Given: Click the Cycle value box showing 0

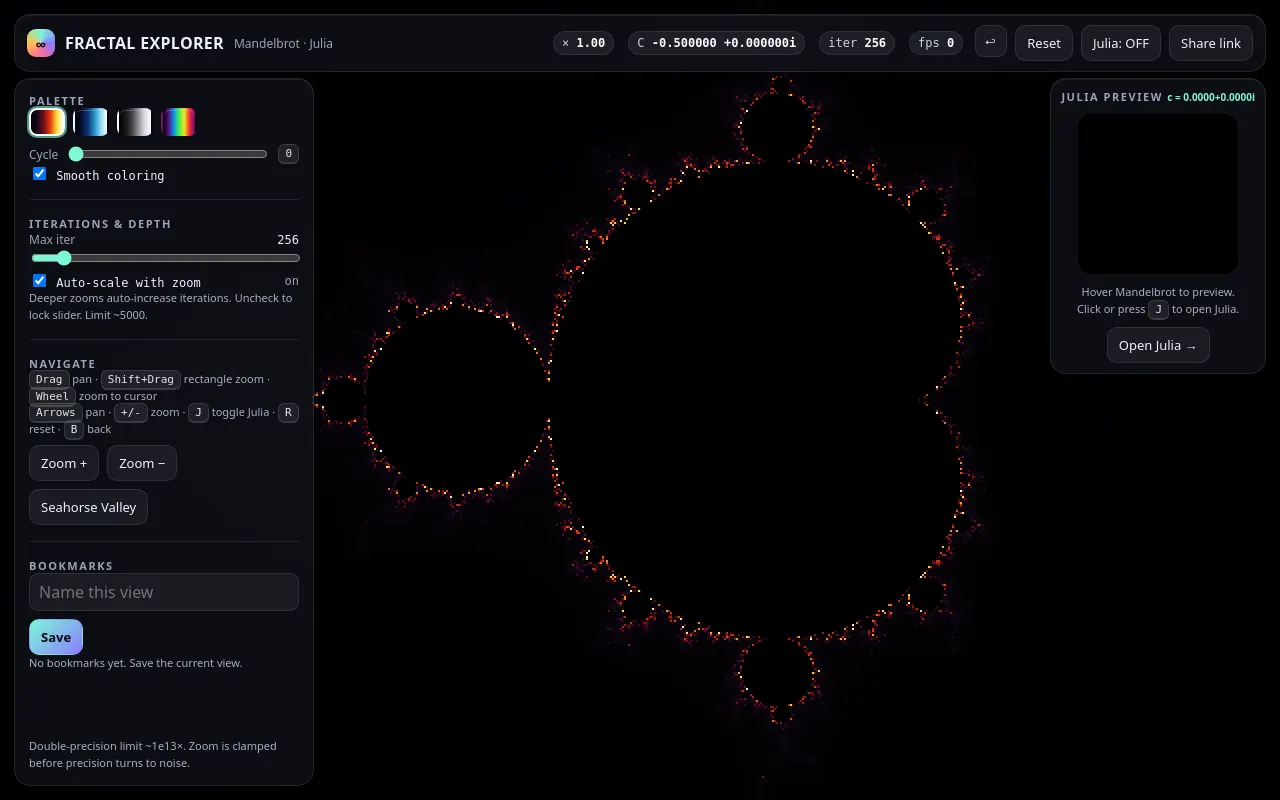Looking at the screenshot, I should click(288, 154).
